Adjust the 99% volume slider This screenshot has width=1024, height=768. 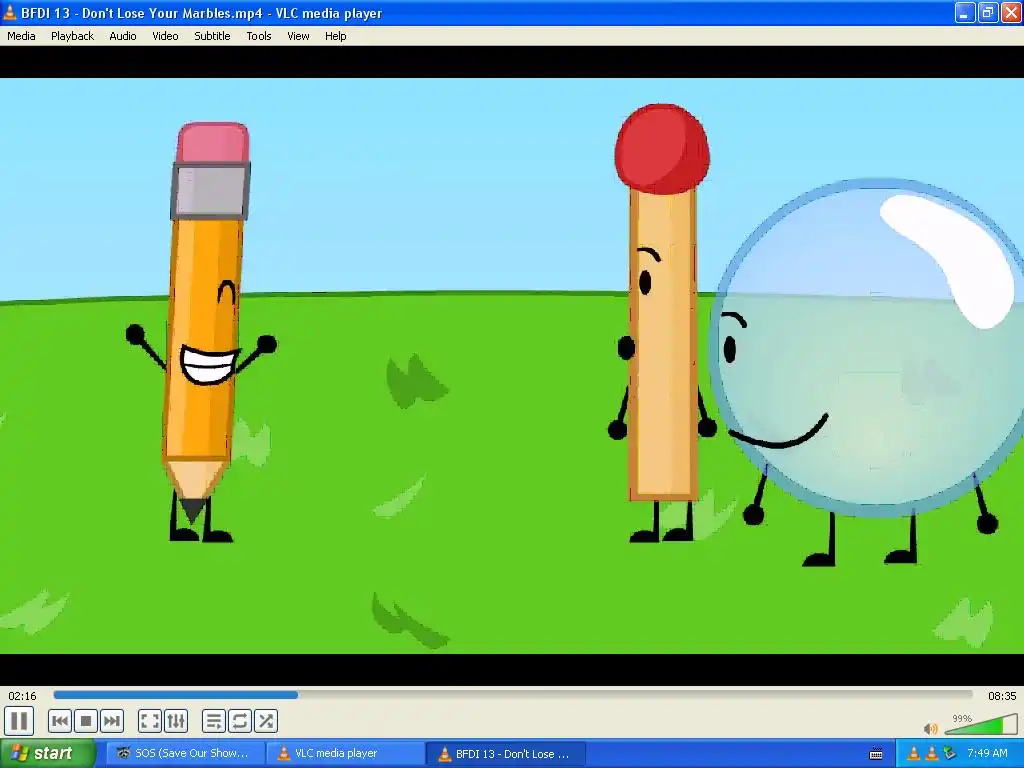coord(980,725)
